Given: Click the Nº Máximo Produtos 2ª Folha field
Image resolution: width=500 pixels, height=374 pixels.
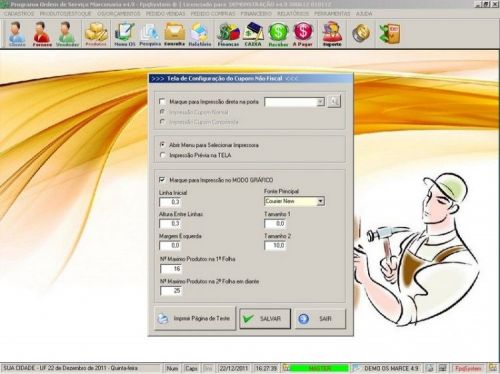Looking at the screenshot, I should pos(171,291).
